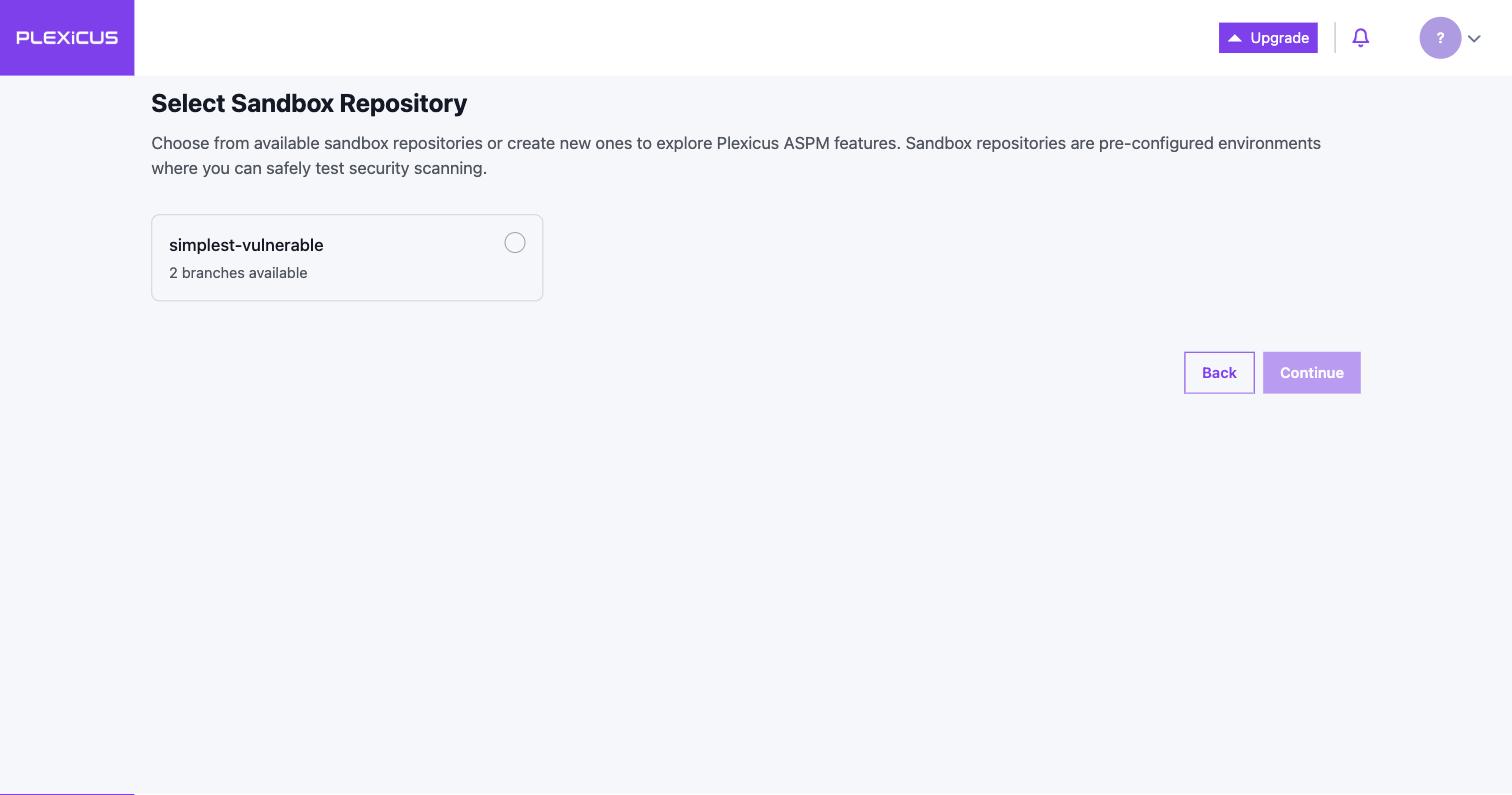Go back with the Back button
Image resolution: width=1512 pixels, height=795 pixels.
click(x=1219, y=373)
